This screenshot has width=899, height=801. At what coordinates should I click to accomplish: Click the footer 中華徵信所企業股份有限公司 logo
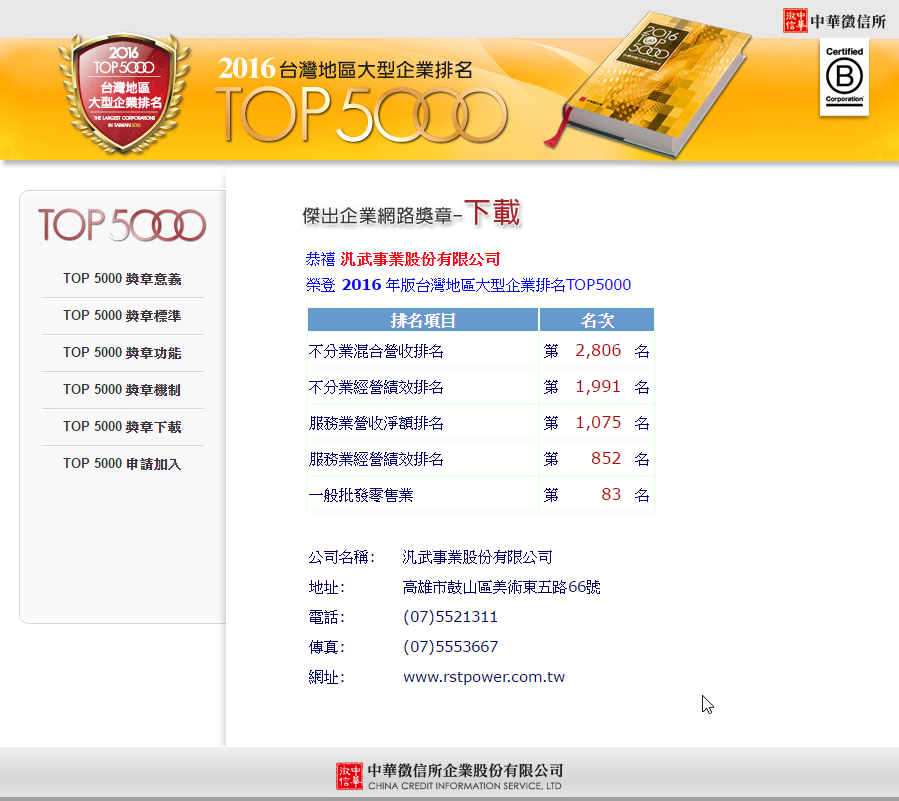[450, 776]
